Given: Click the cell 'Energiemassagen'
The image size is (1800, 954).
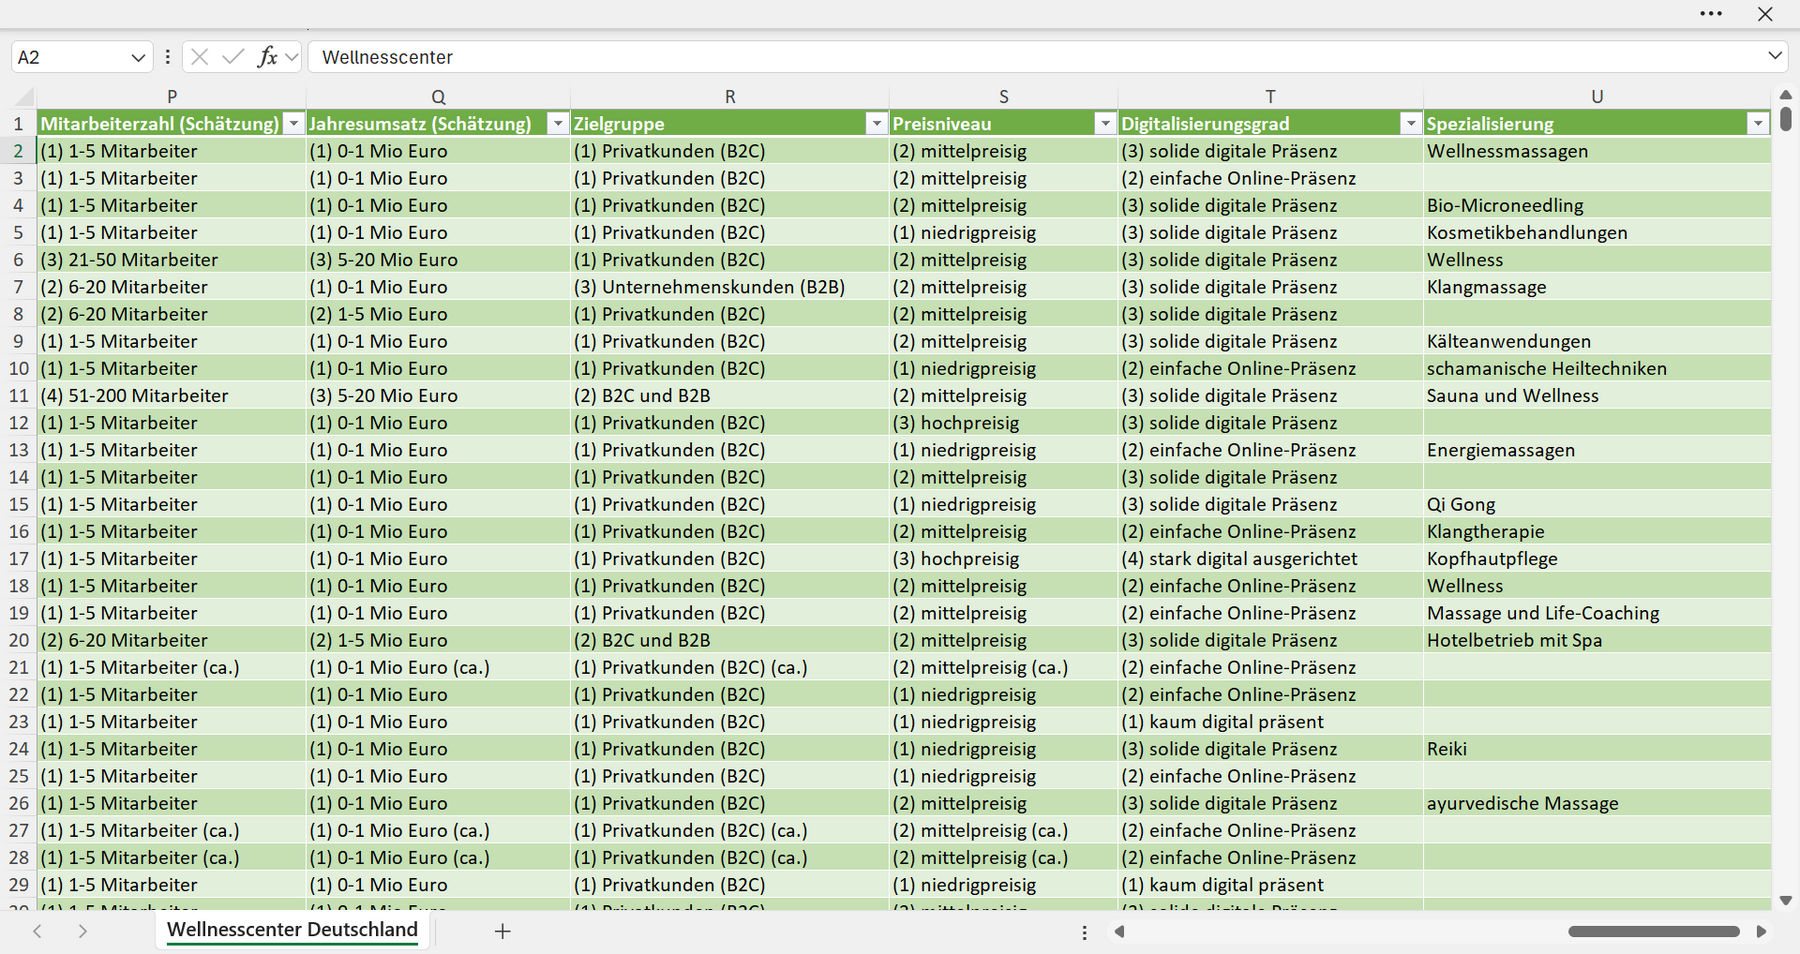Looking at the screenshot, I should pos(1597,450).
